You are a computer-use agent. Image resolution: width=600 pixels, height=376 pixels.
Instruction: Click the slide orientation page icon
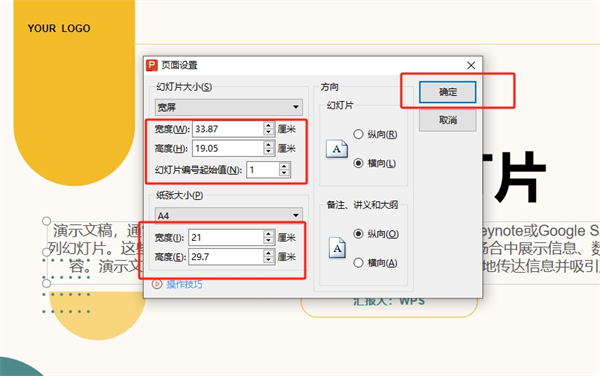pos(337,149)
